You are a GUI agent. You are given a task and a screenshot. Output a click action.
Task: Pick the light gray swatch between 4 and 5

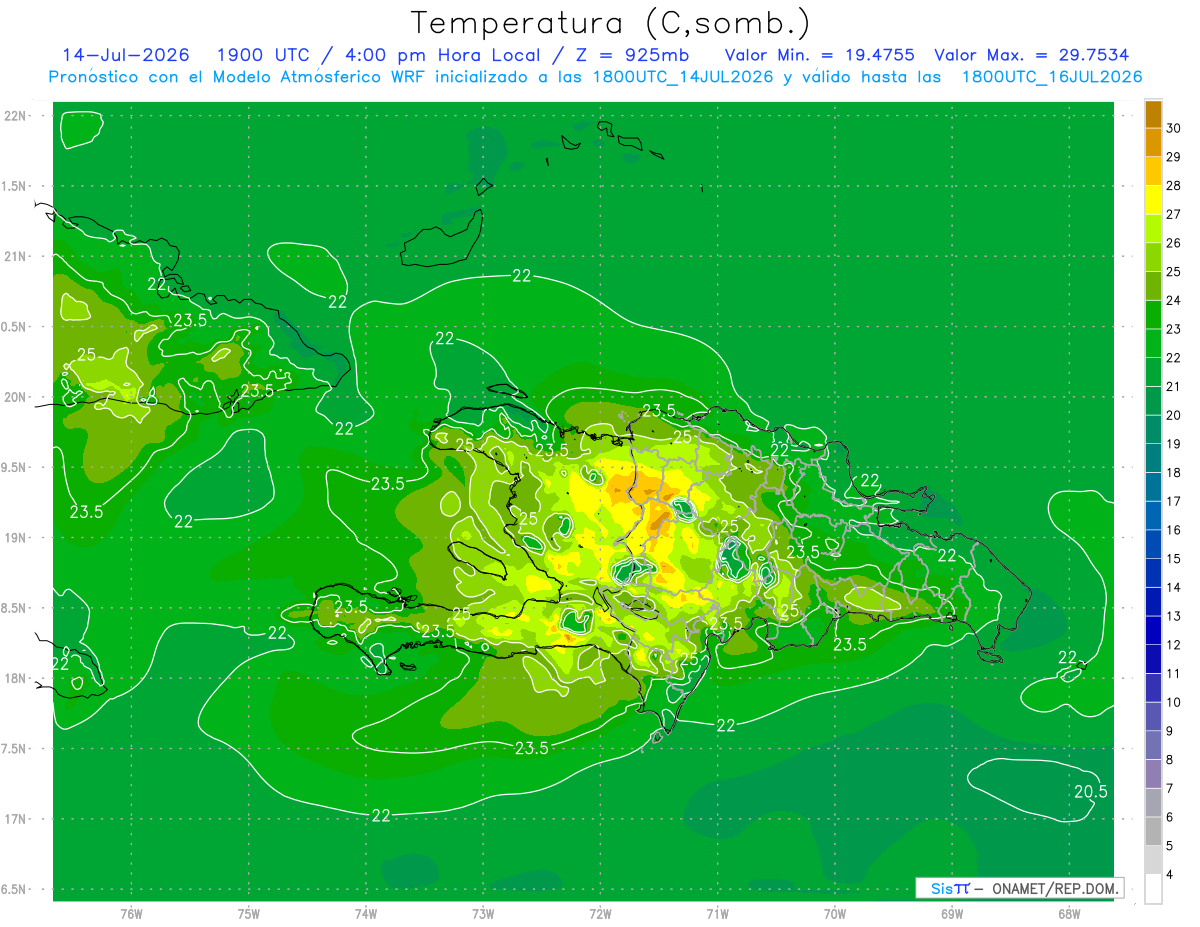click(x=1153, y=860)
